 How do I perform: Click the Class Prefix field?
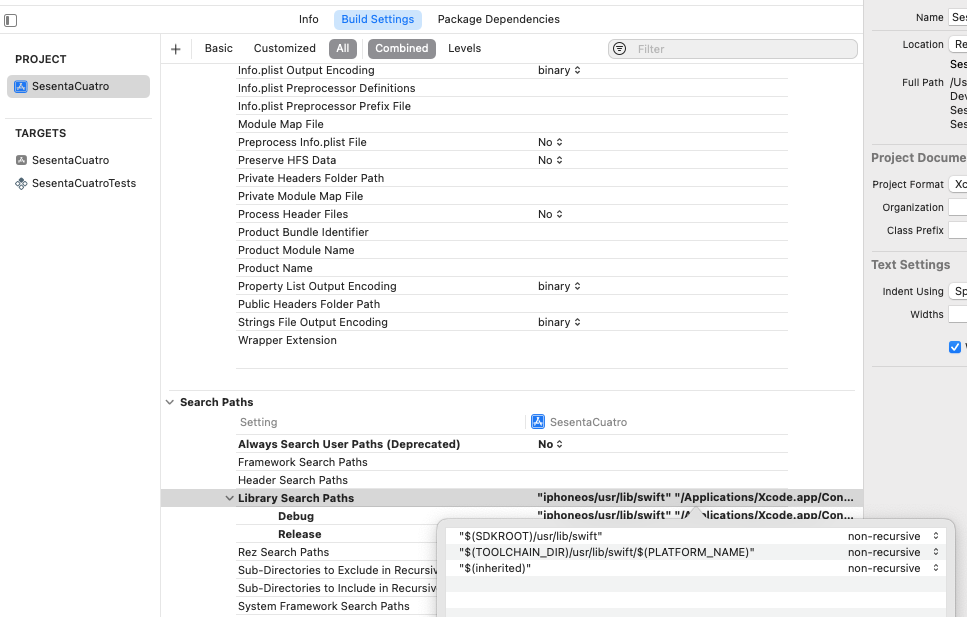click(958, 230)
